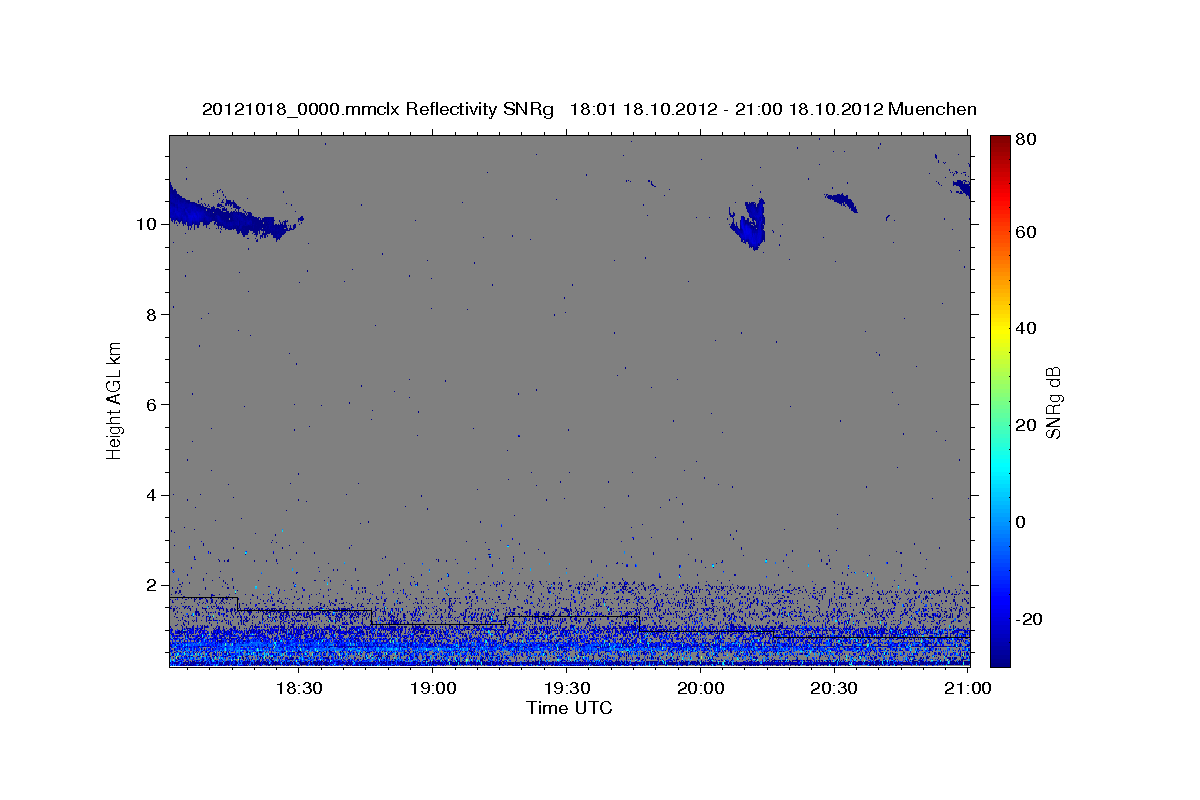Viewport: 1200px width, 800px height.
Task: Click the plot title text
Action: click(x=589, y=109)
